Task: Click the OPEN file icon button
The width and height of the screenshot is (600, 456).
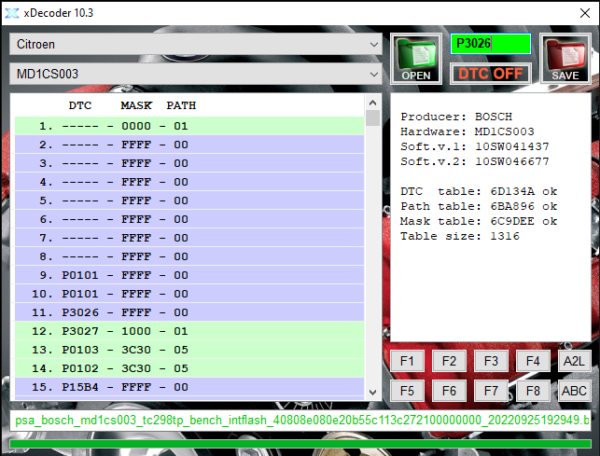Action: click(x=417, y=59)
